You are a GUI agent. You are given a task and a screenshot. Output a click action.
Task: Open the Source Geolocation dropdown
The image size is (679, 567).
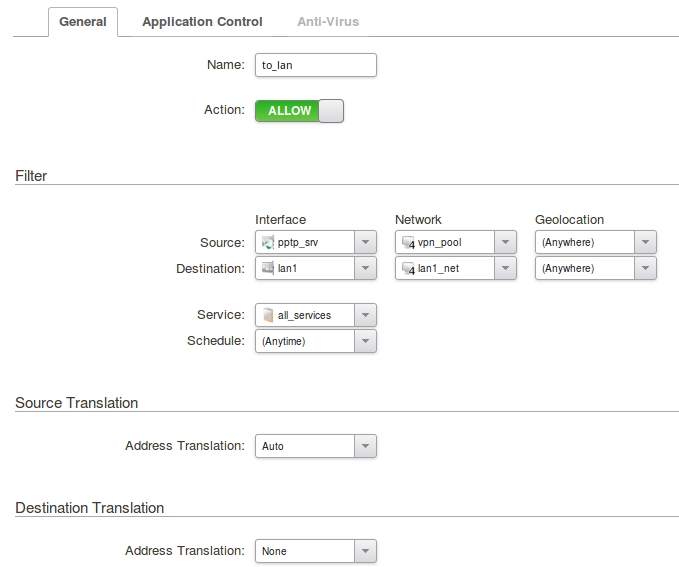coord(645,242)
